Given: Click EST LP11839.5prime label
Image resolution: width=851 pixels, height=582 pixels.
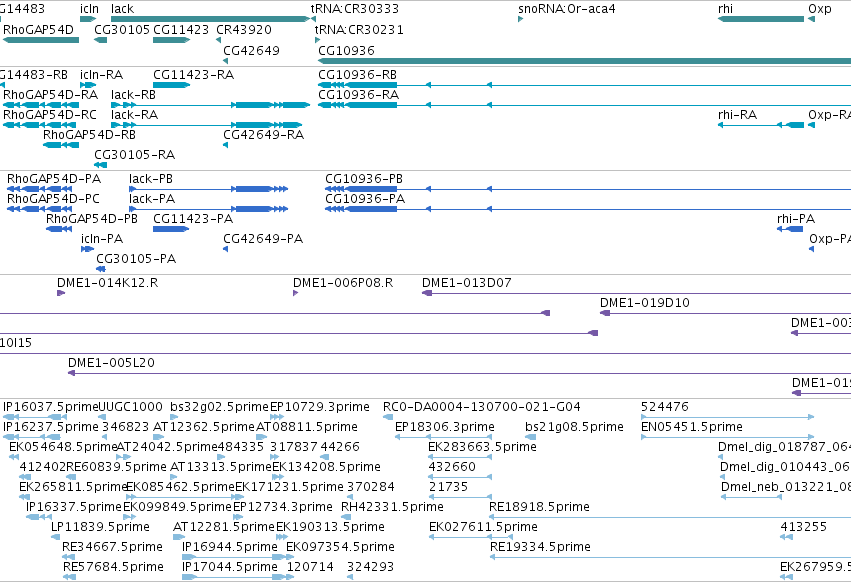Looking at the screenshot, I should (100, 527).
